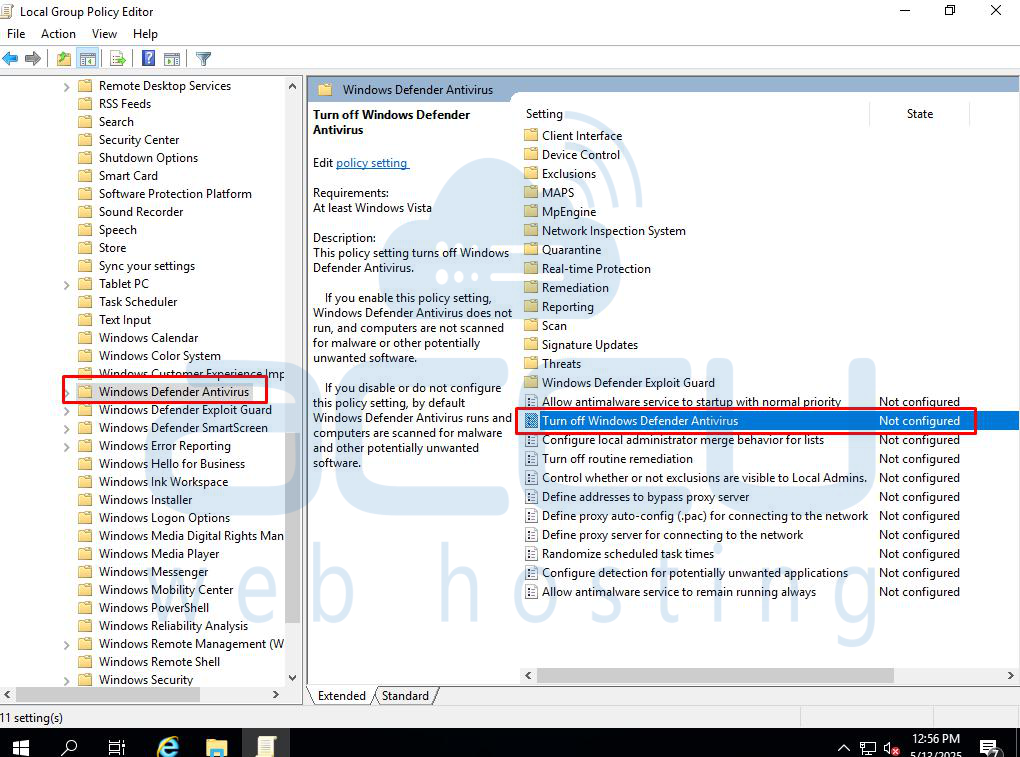Select the Client Interface folder icon

click(x=531, y=135)
